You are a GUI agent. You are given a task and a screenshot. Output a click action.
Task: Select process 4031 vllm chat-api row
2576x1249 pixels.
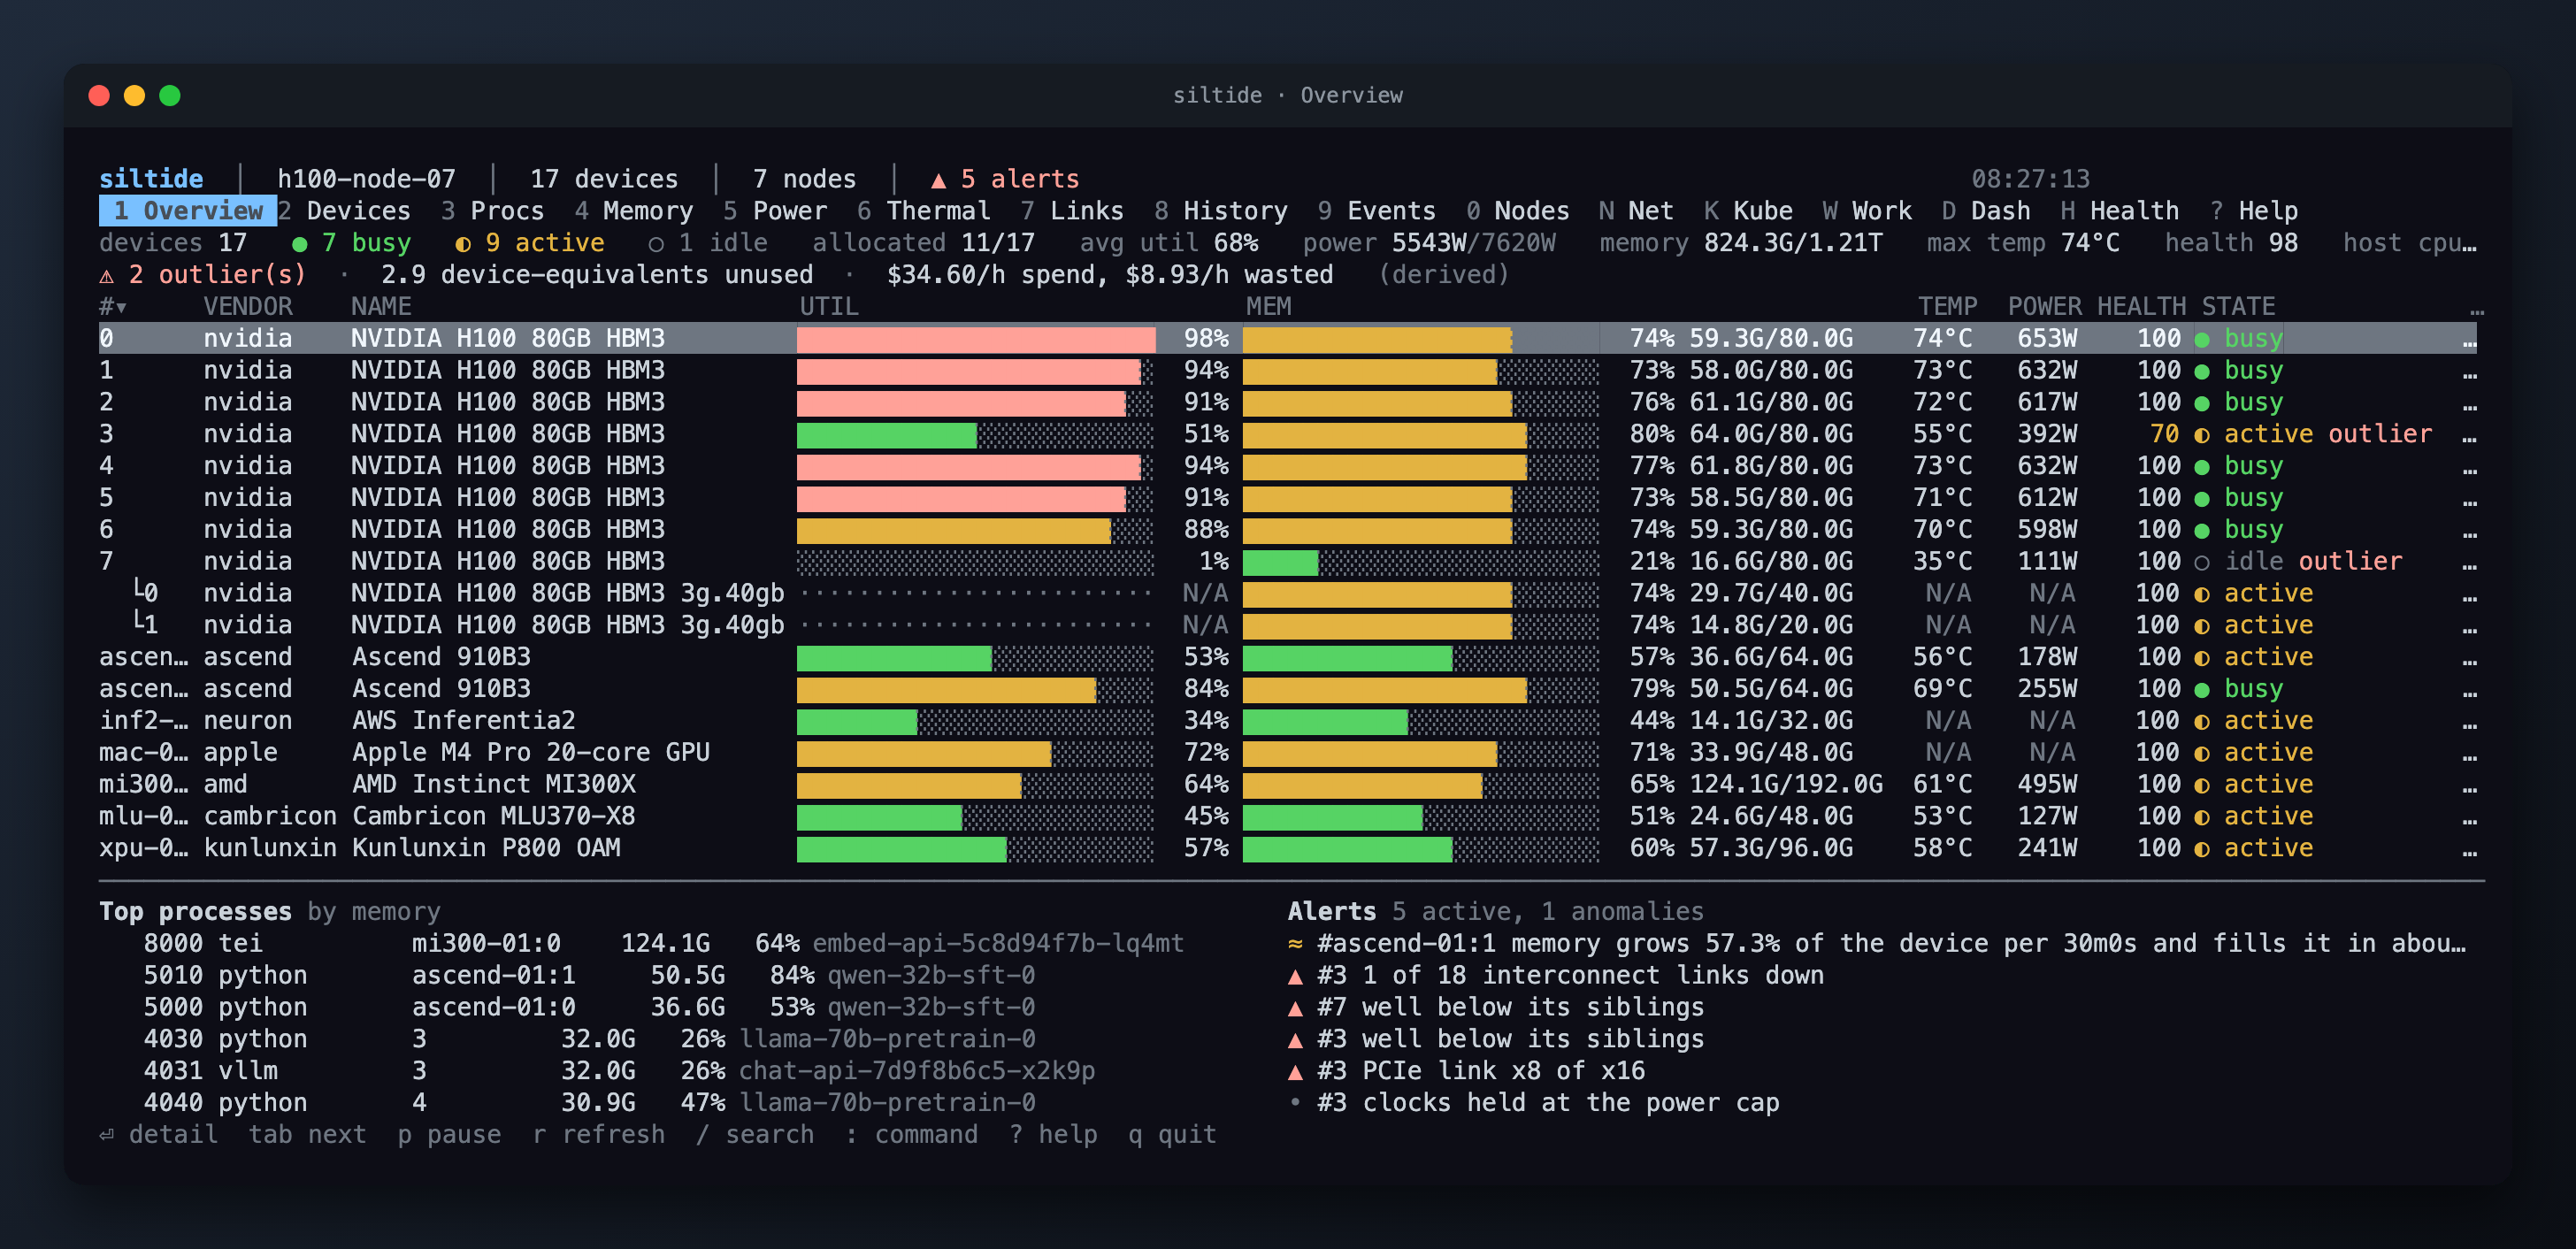619,1071
